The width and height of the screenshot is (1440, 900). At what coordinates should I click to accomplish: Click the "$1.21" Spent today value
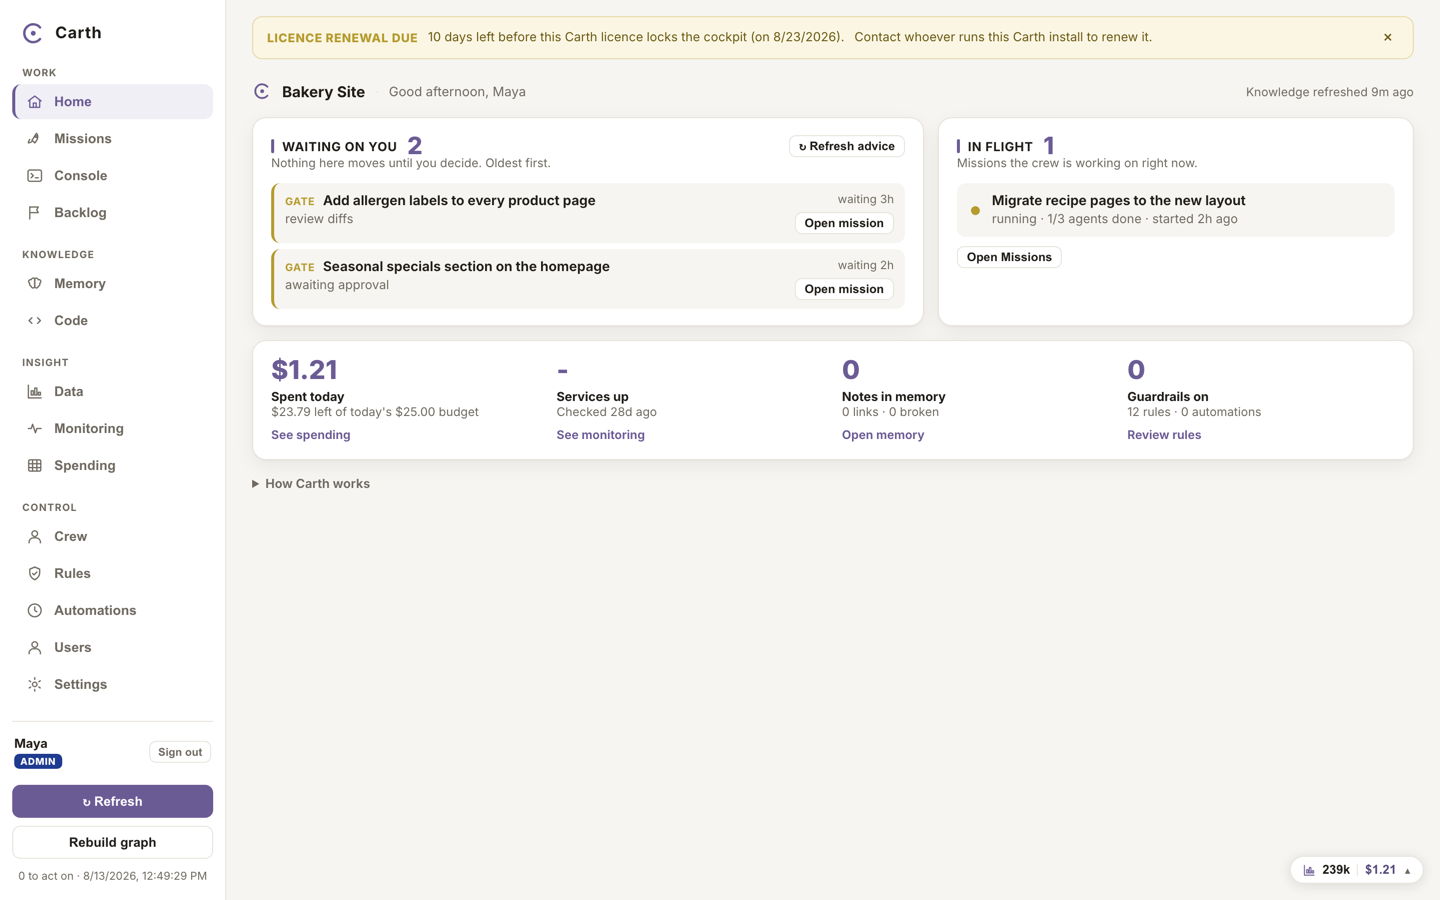[x=304, y=370]
